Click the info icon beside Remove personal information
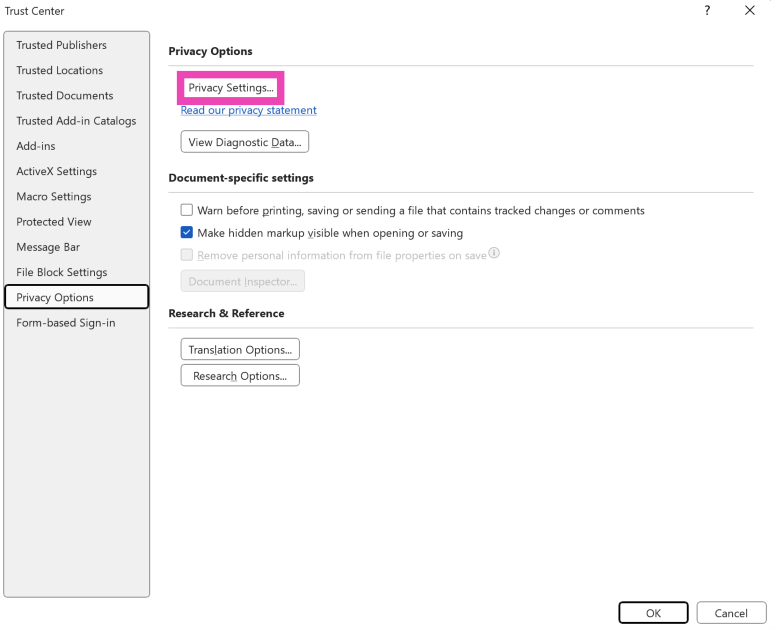The image size is (771, 628). point(494,254)
